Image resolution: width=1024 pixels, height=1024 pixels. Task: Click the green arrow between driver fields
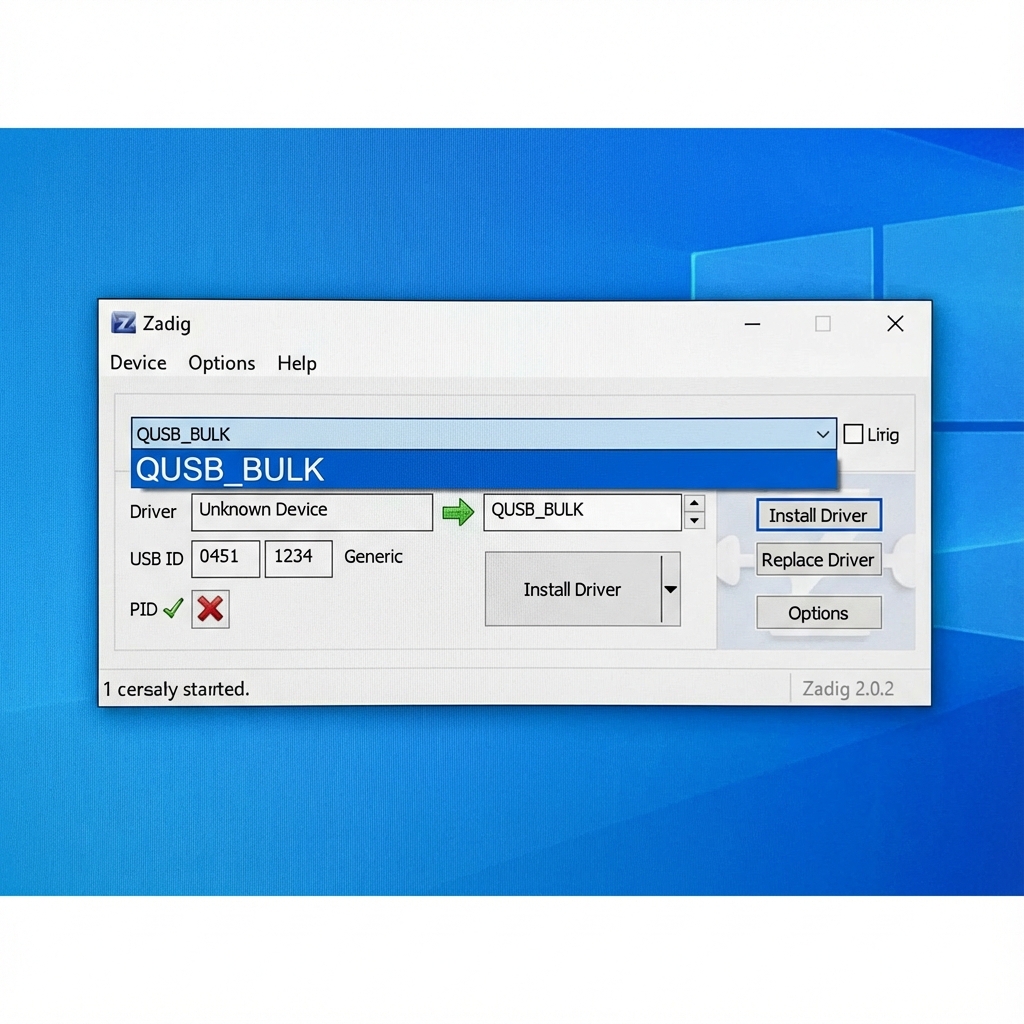[x=458, y=513]
